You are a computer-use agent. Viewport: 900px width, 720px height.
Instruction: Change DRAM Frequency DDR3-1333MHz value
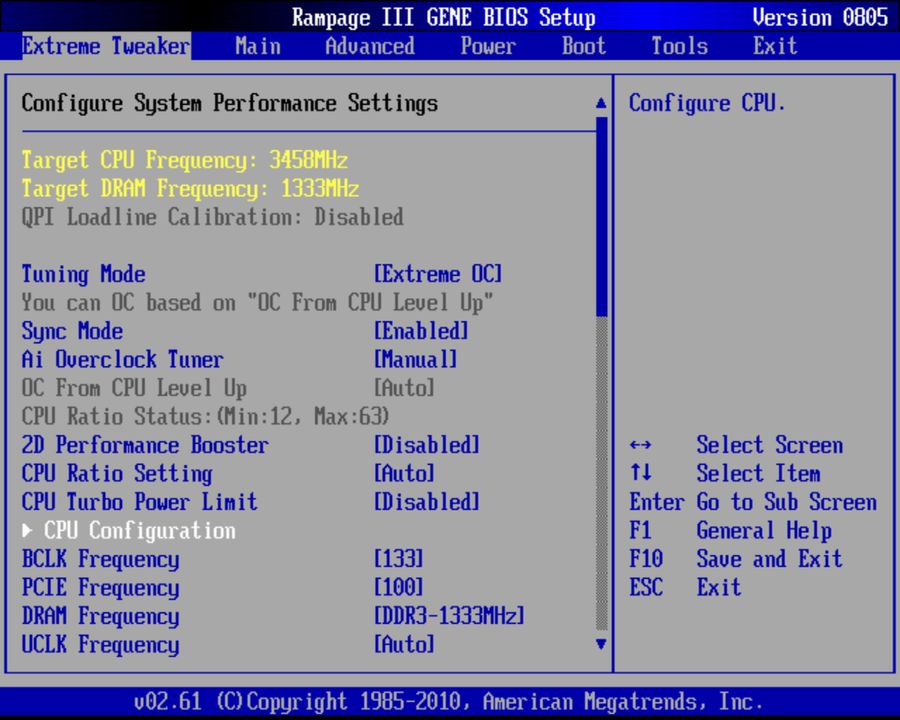449,616
